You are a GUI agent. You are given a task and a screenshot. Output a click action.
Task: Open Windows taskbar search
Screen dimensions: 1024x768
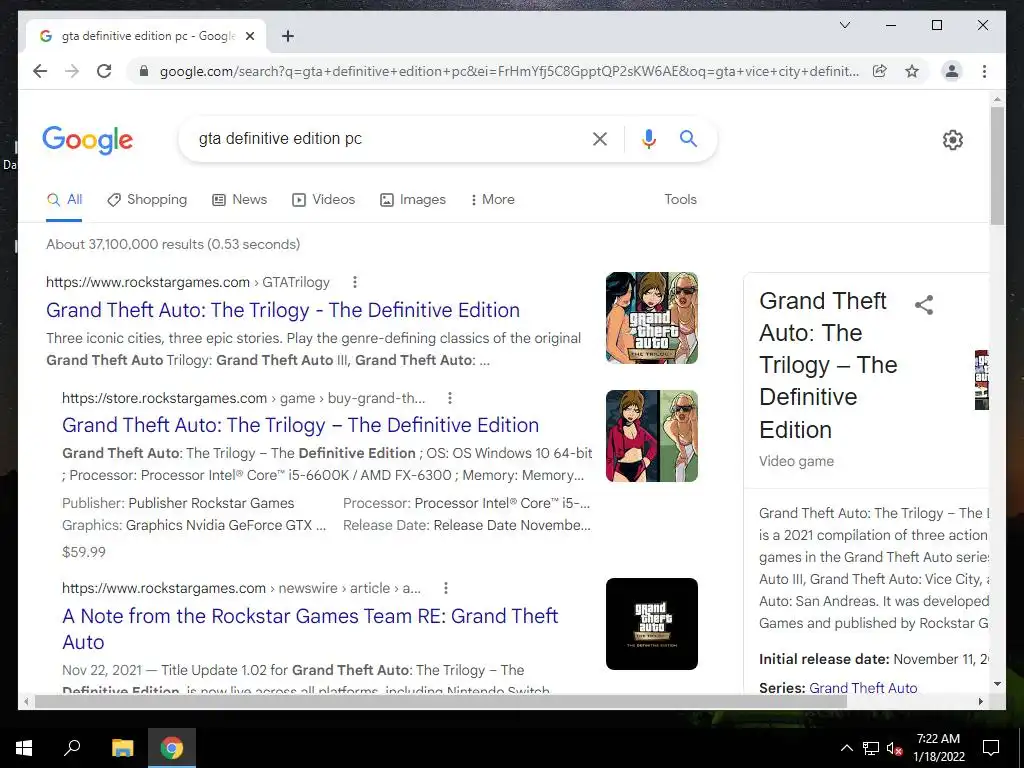72,748
